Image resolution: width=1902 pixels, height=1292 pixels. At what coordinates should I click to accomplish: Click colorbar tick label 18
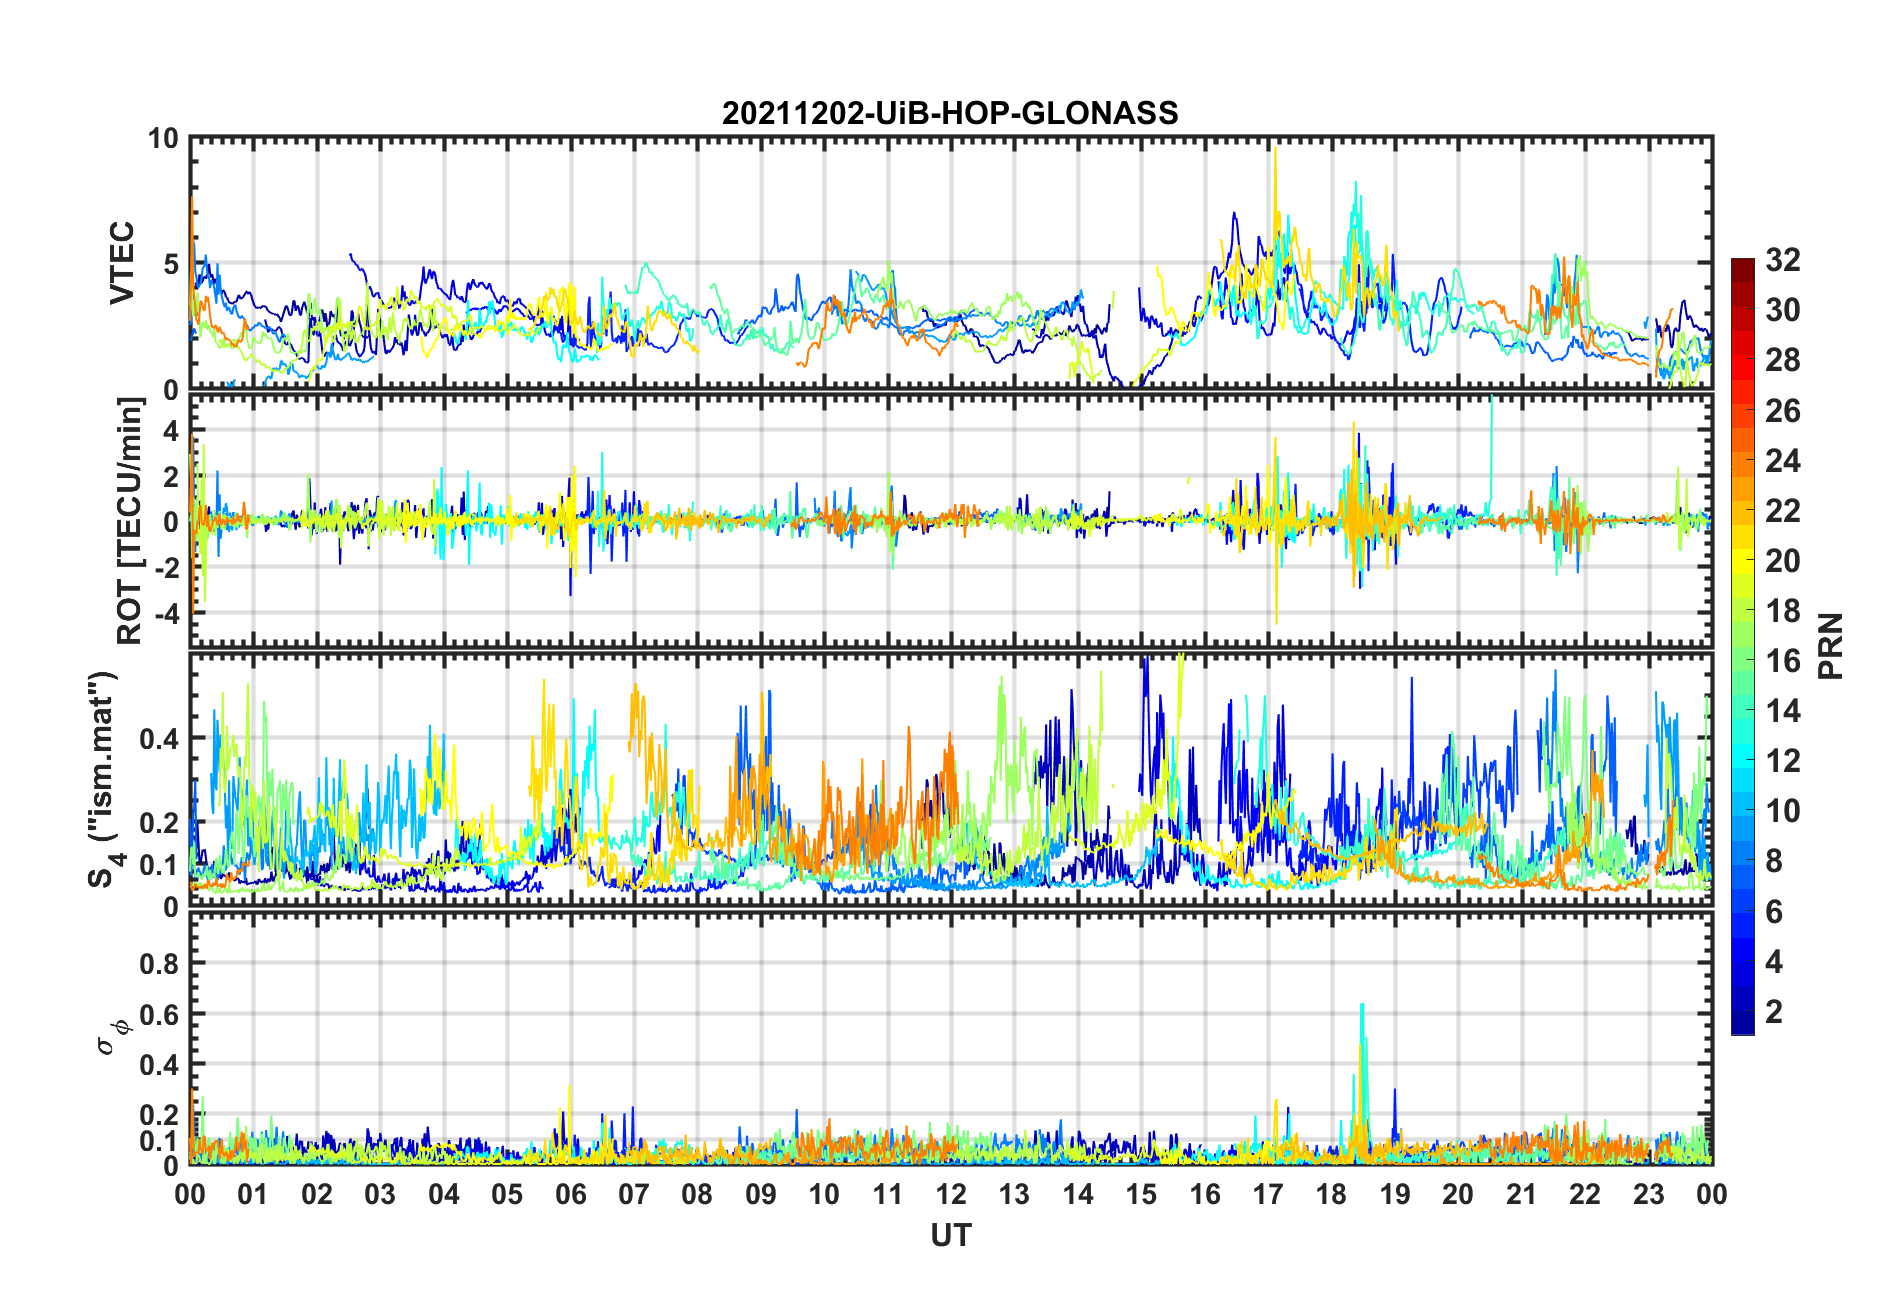click(x=1782, y=610)
